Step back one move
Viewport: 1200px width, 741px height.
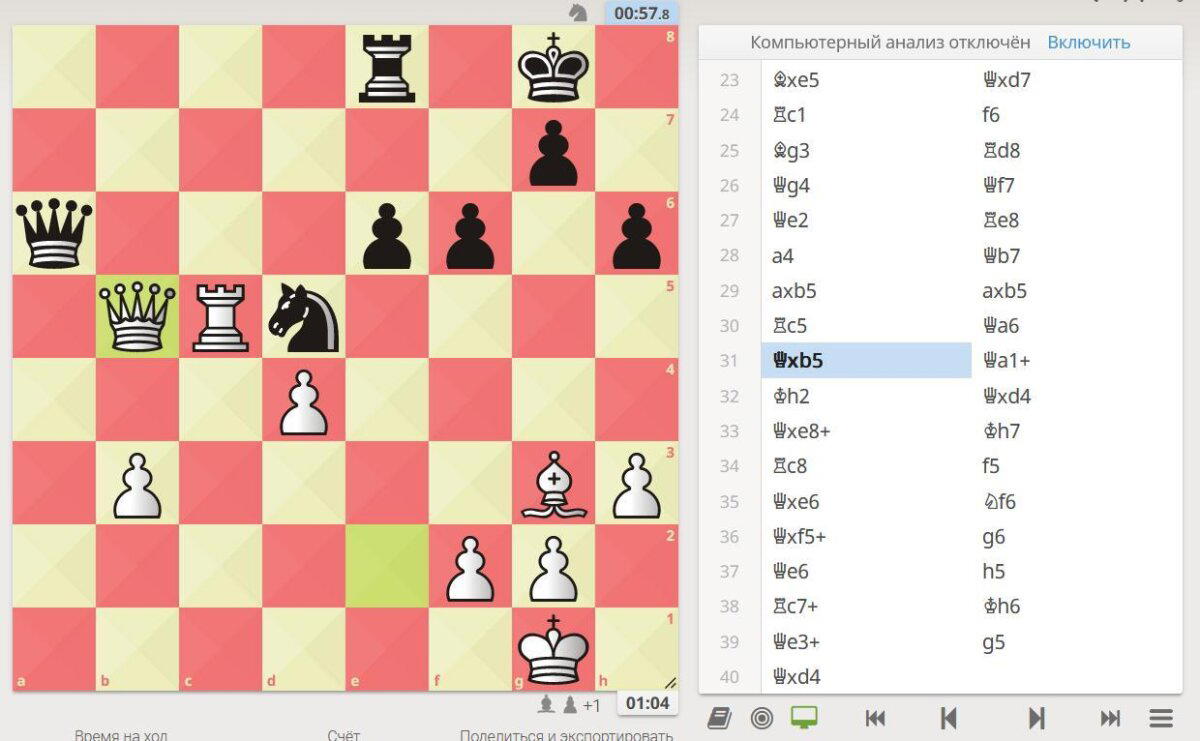949,718
